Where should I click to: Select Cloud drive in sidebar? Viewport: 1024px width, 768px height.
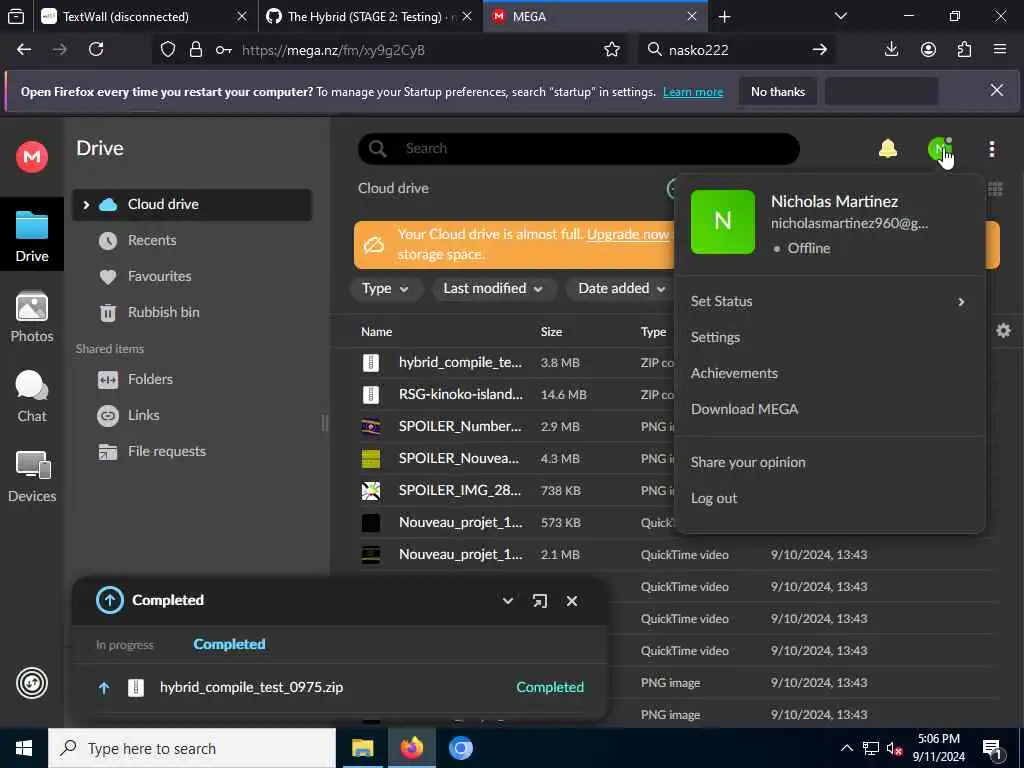tap(192, 204)
